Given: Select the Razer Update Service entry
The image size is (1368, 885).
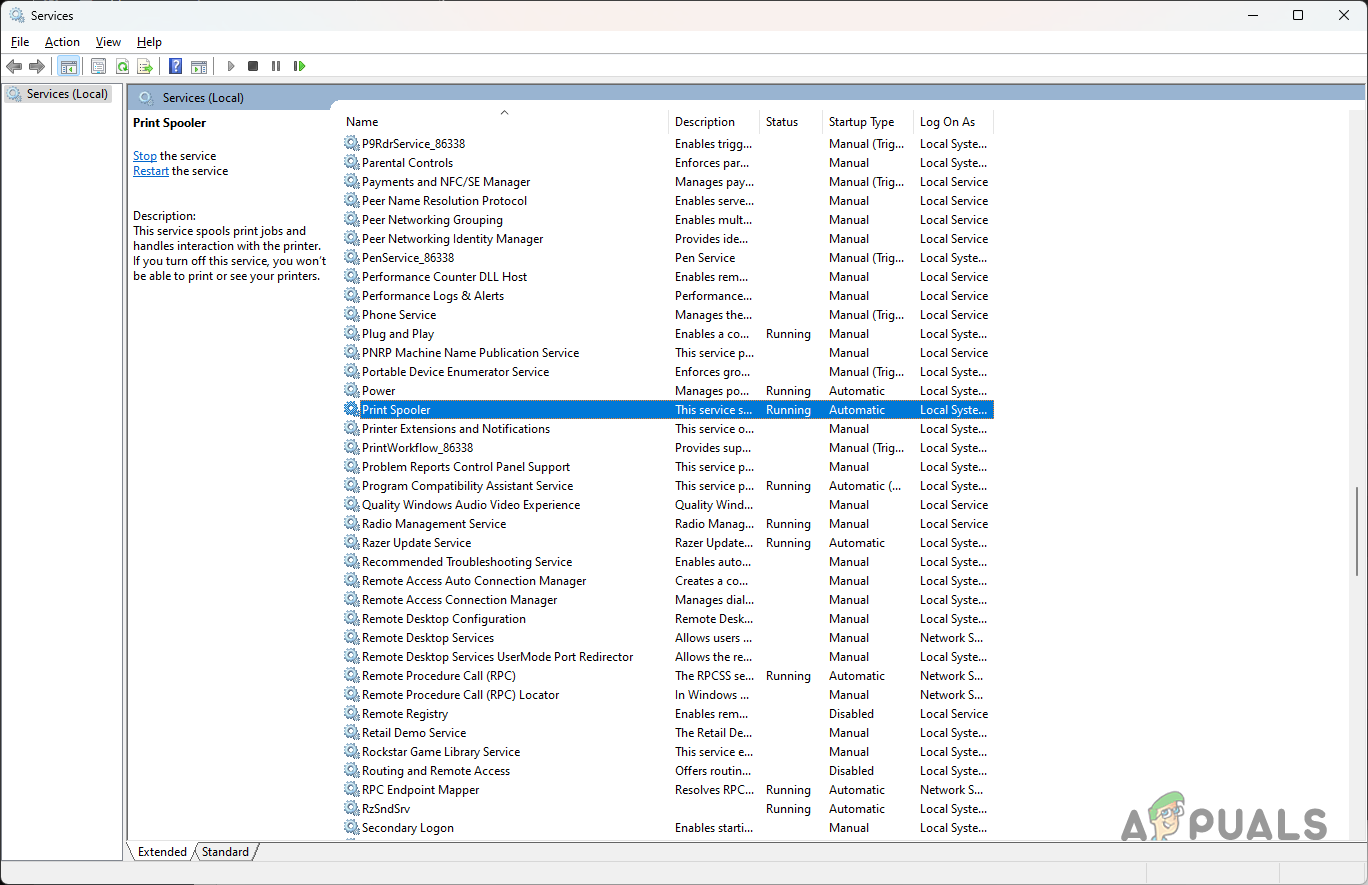Looking at the screenshot, I should click(416, 543).
